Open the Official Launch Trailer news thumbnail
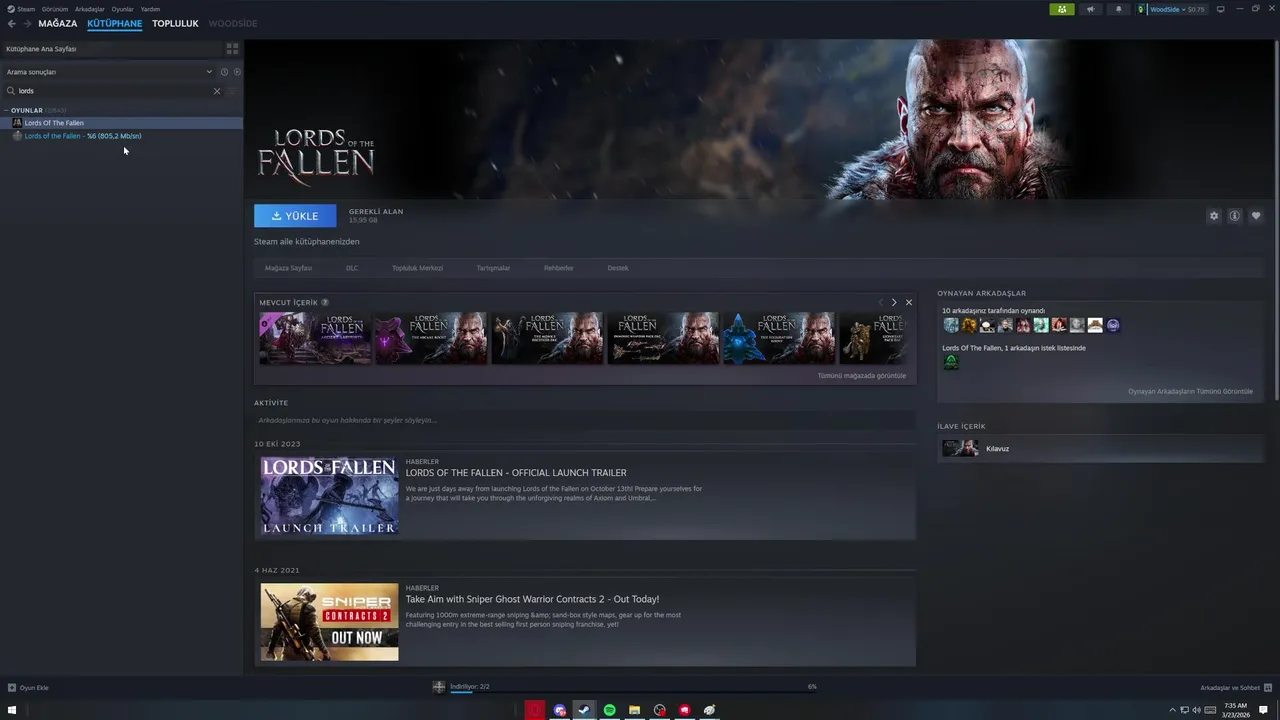This screenshot has width=1280, height=720. coord(329,495)
